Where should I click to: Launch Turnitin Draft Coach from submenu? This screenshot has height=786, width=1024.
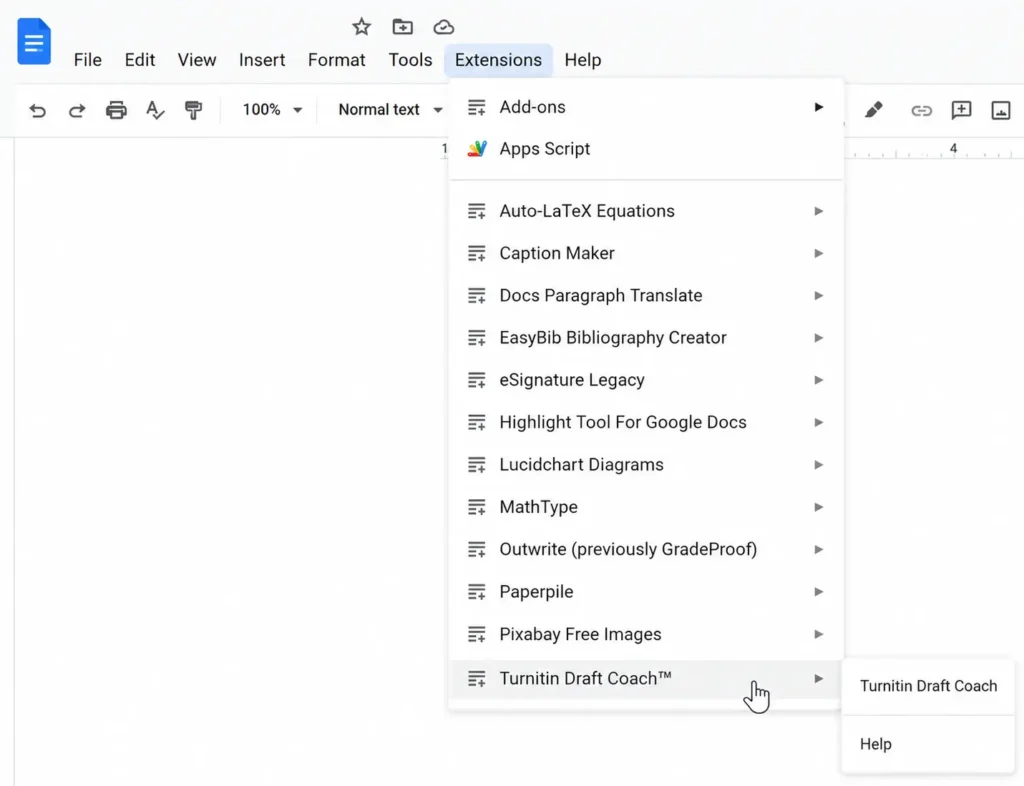tap(928, 686)
